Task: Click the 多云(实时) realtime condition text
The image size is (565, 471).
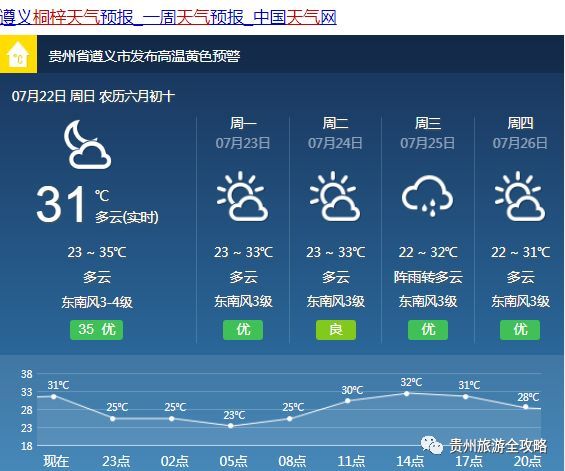Action: [x=127, y=217]
